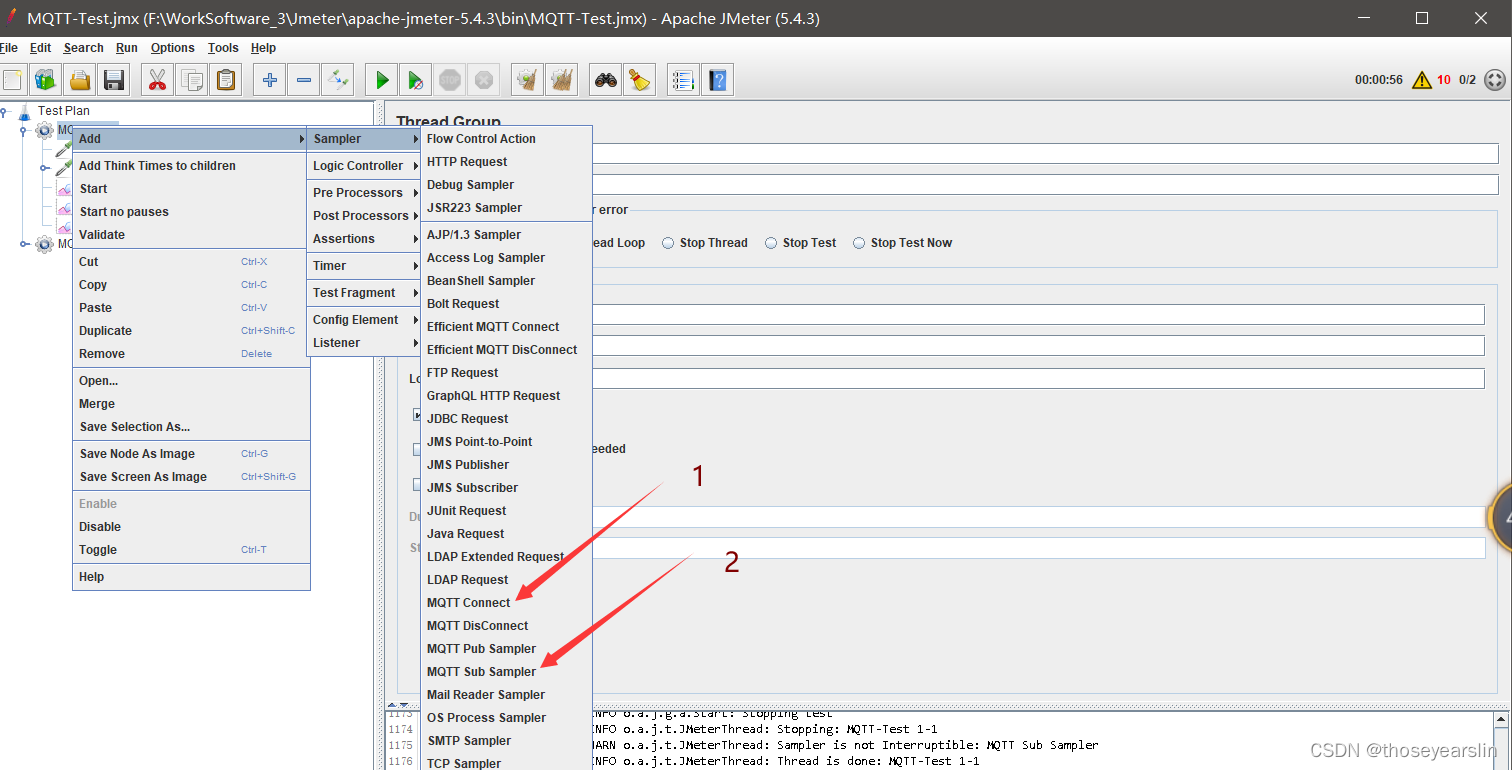This screenshot has height=770, width=1512.
Task: Collapse all nodes with minus icon
Action: pyautogui.click(x=304, y=80)
